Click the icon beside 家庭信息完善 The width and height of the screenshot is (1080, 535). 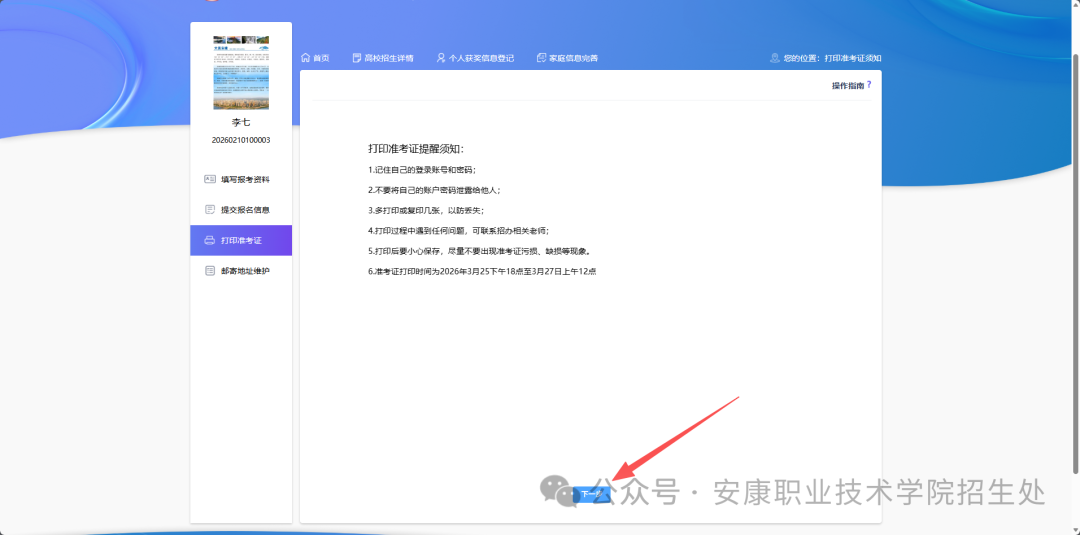coord(541,58)
